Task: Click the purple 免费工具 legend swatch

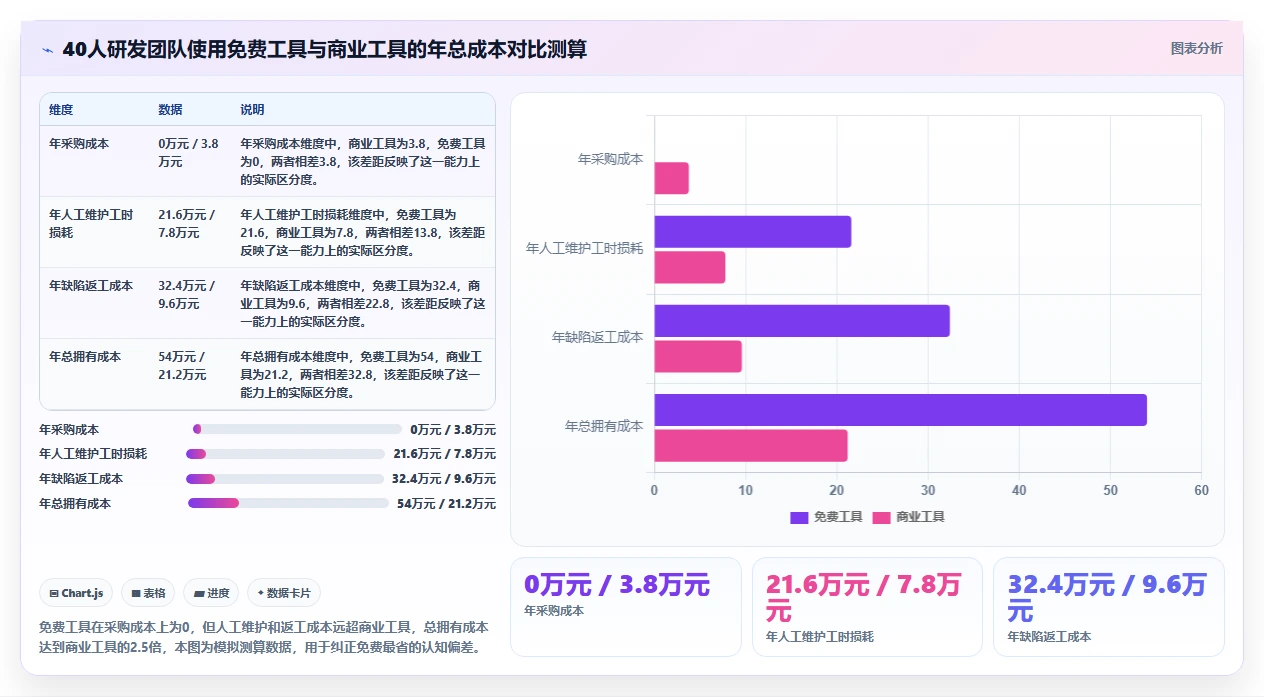Action: click(799, 517)
